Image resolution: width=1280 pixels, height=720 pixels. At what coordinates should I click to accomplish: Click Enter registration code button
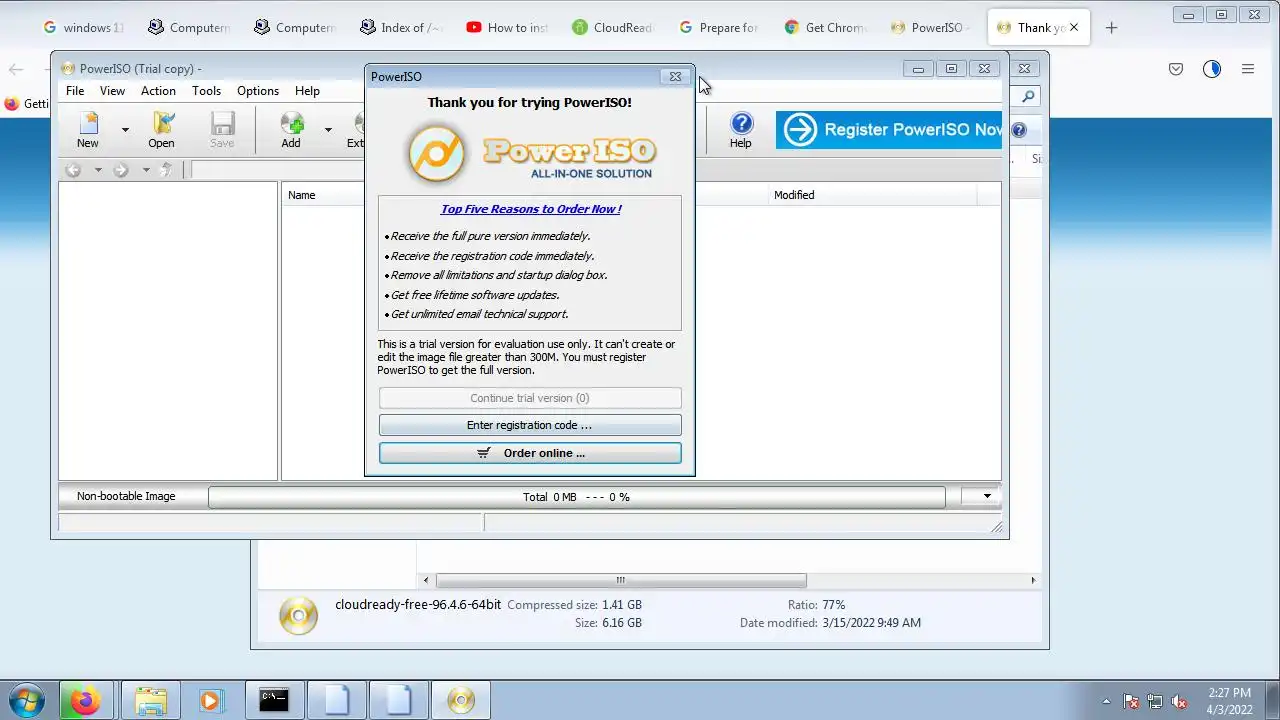pos(530,425)
